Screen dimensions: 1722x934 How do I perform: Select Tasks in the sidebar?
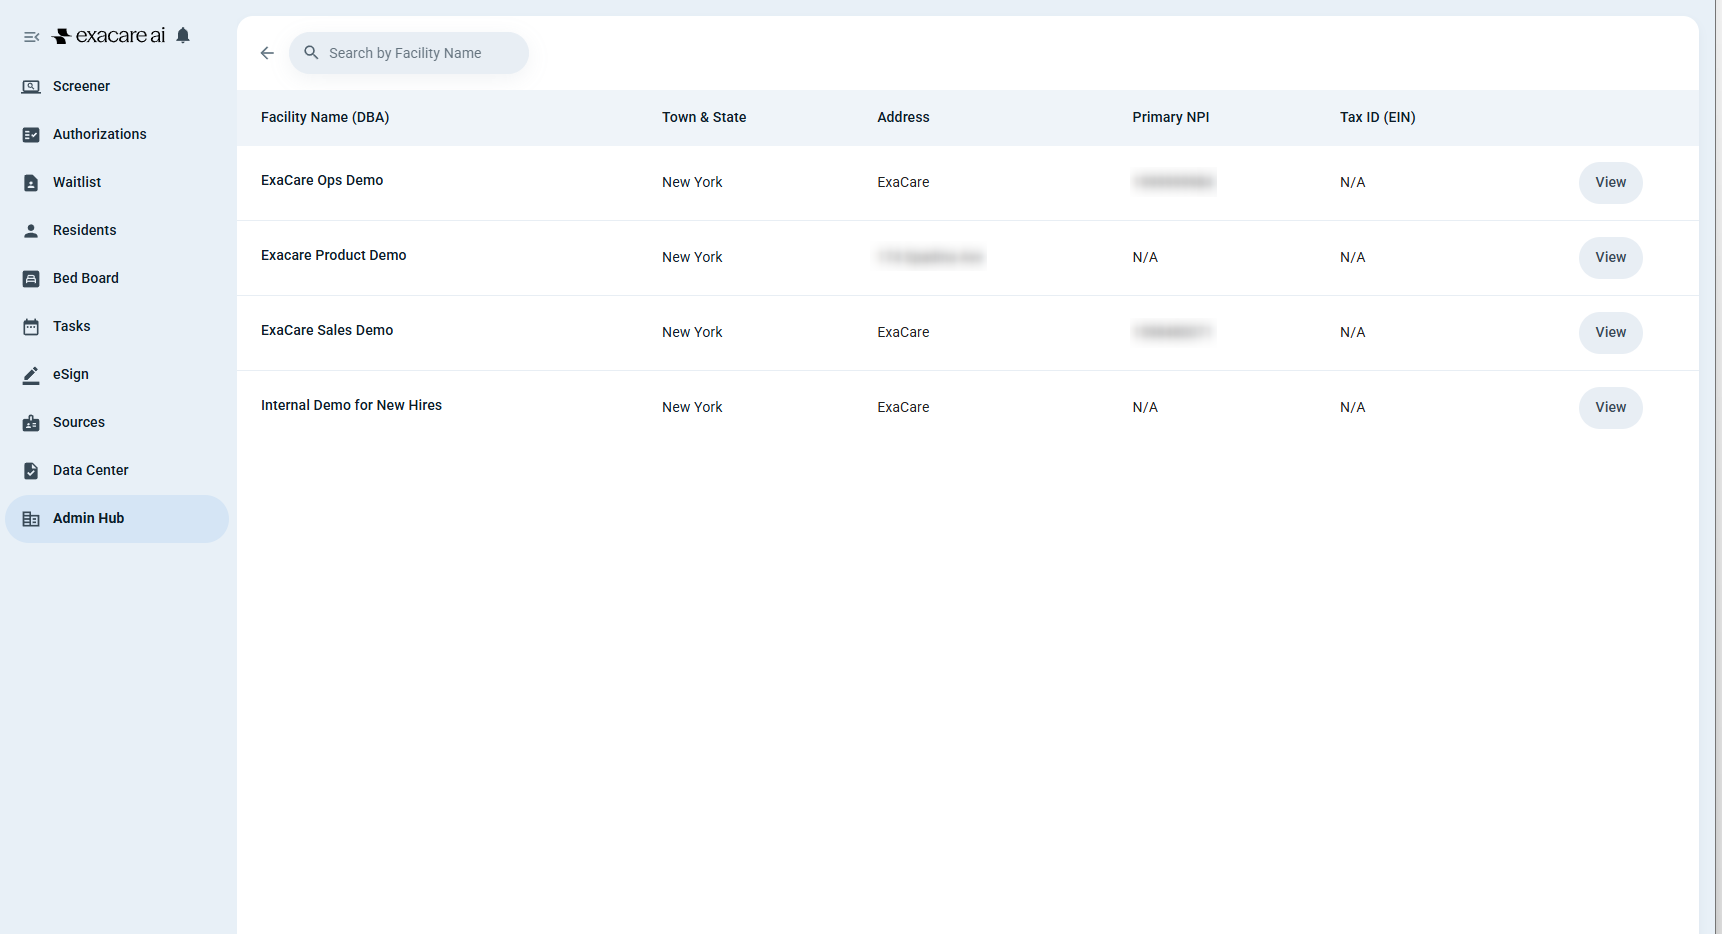[x=117, y=327]
